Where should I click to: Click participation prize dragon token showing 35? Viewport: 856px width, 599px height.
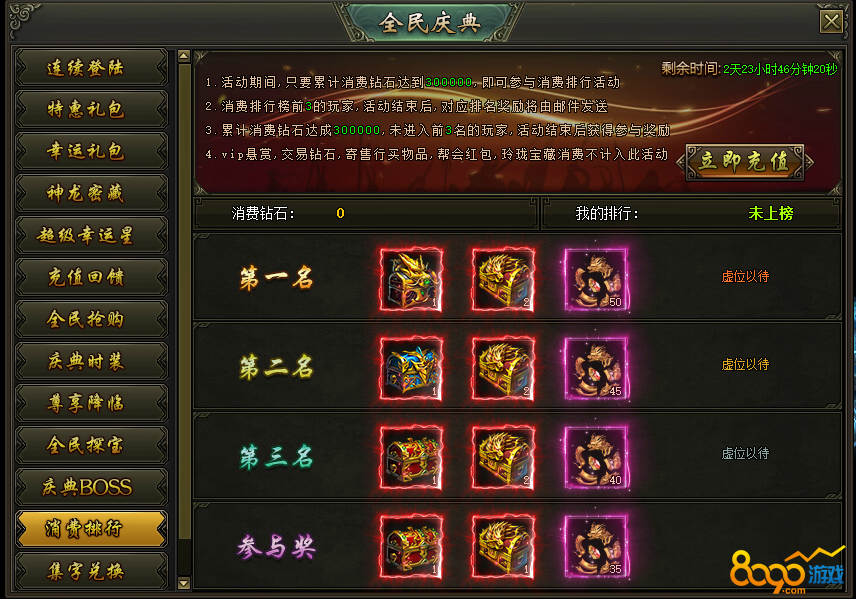click(x=596, y=547)
